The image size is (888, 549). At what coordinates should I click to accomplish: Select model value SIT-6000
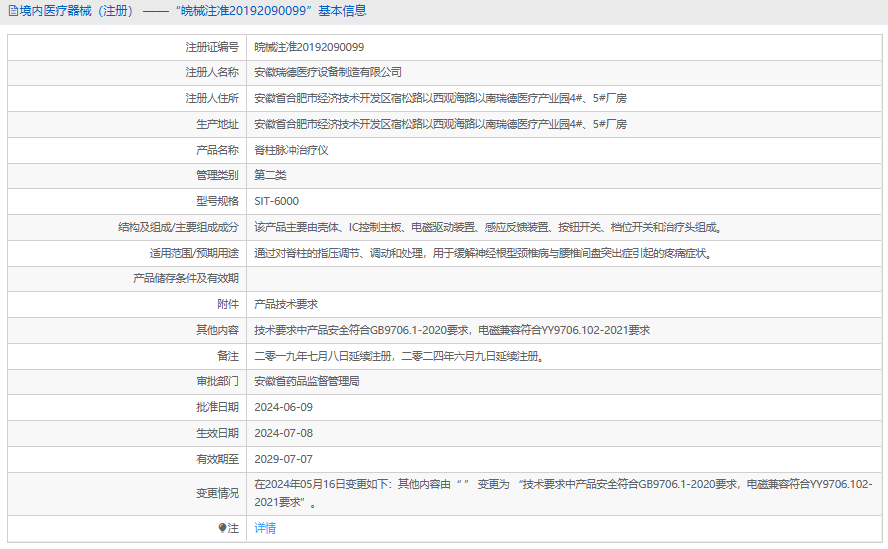276,201
